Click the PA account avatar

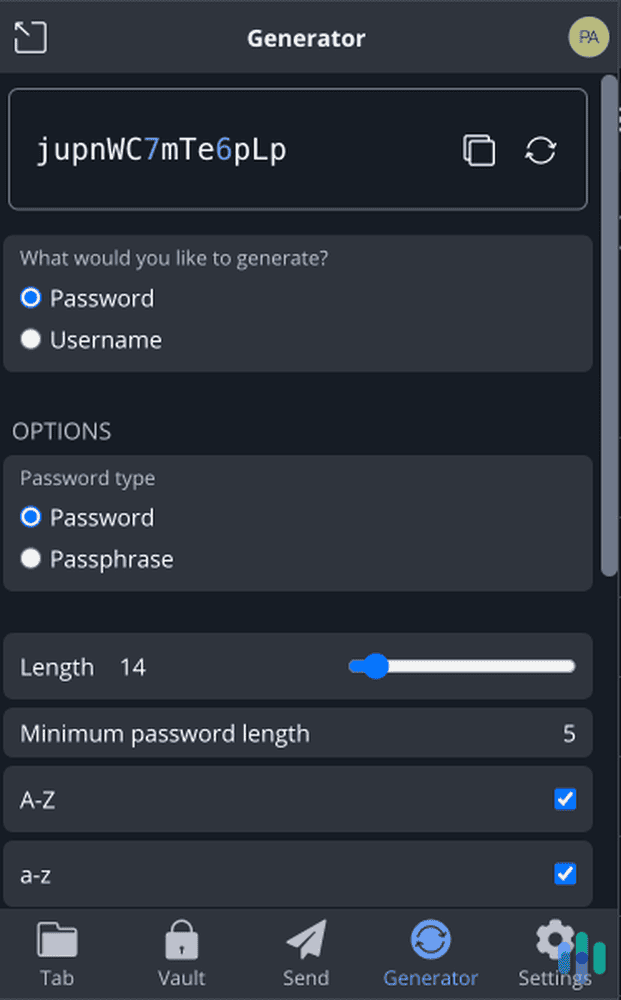(x=588, y=37)
